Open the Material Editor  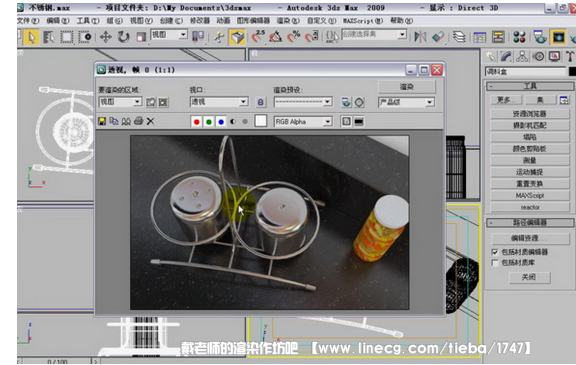point(519,37)
